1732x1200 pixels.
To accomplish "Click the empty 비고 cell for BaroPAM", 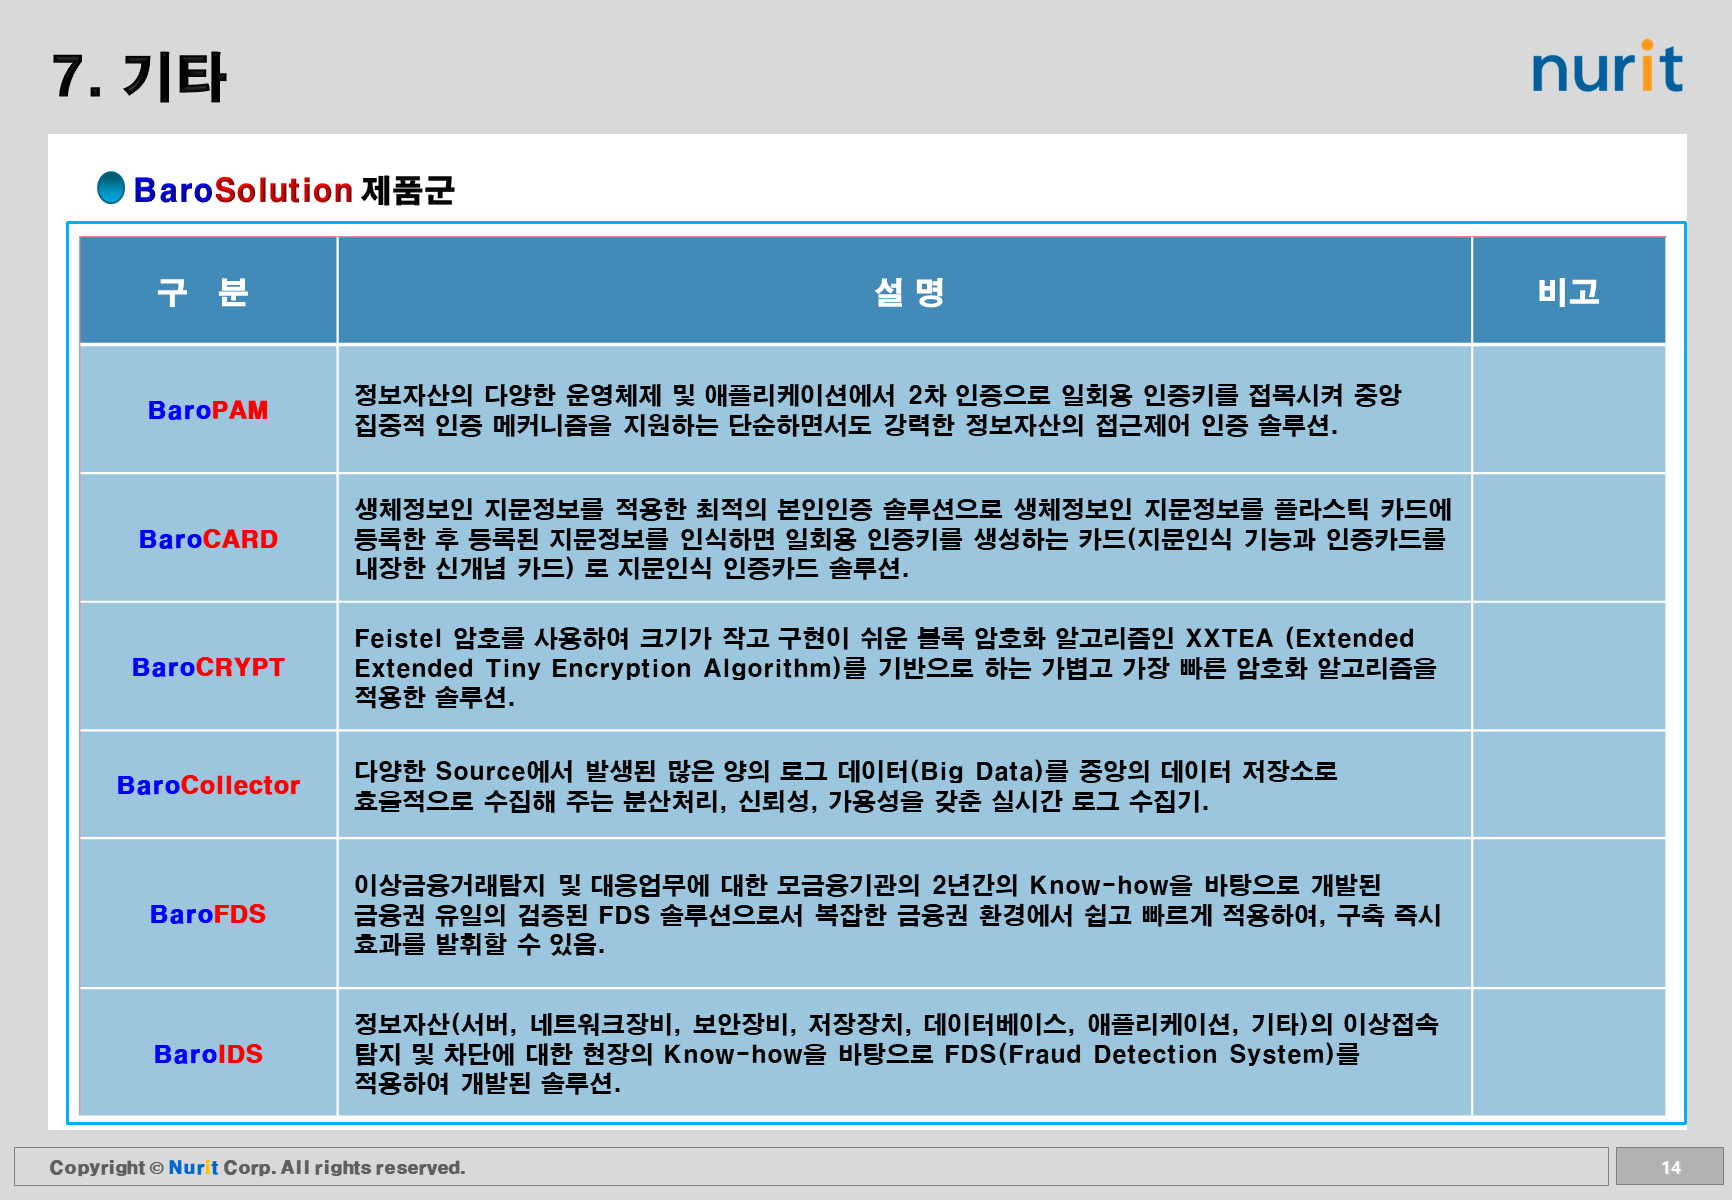I will point(1569,409).
